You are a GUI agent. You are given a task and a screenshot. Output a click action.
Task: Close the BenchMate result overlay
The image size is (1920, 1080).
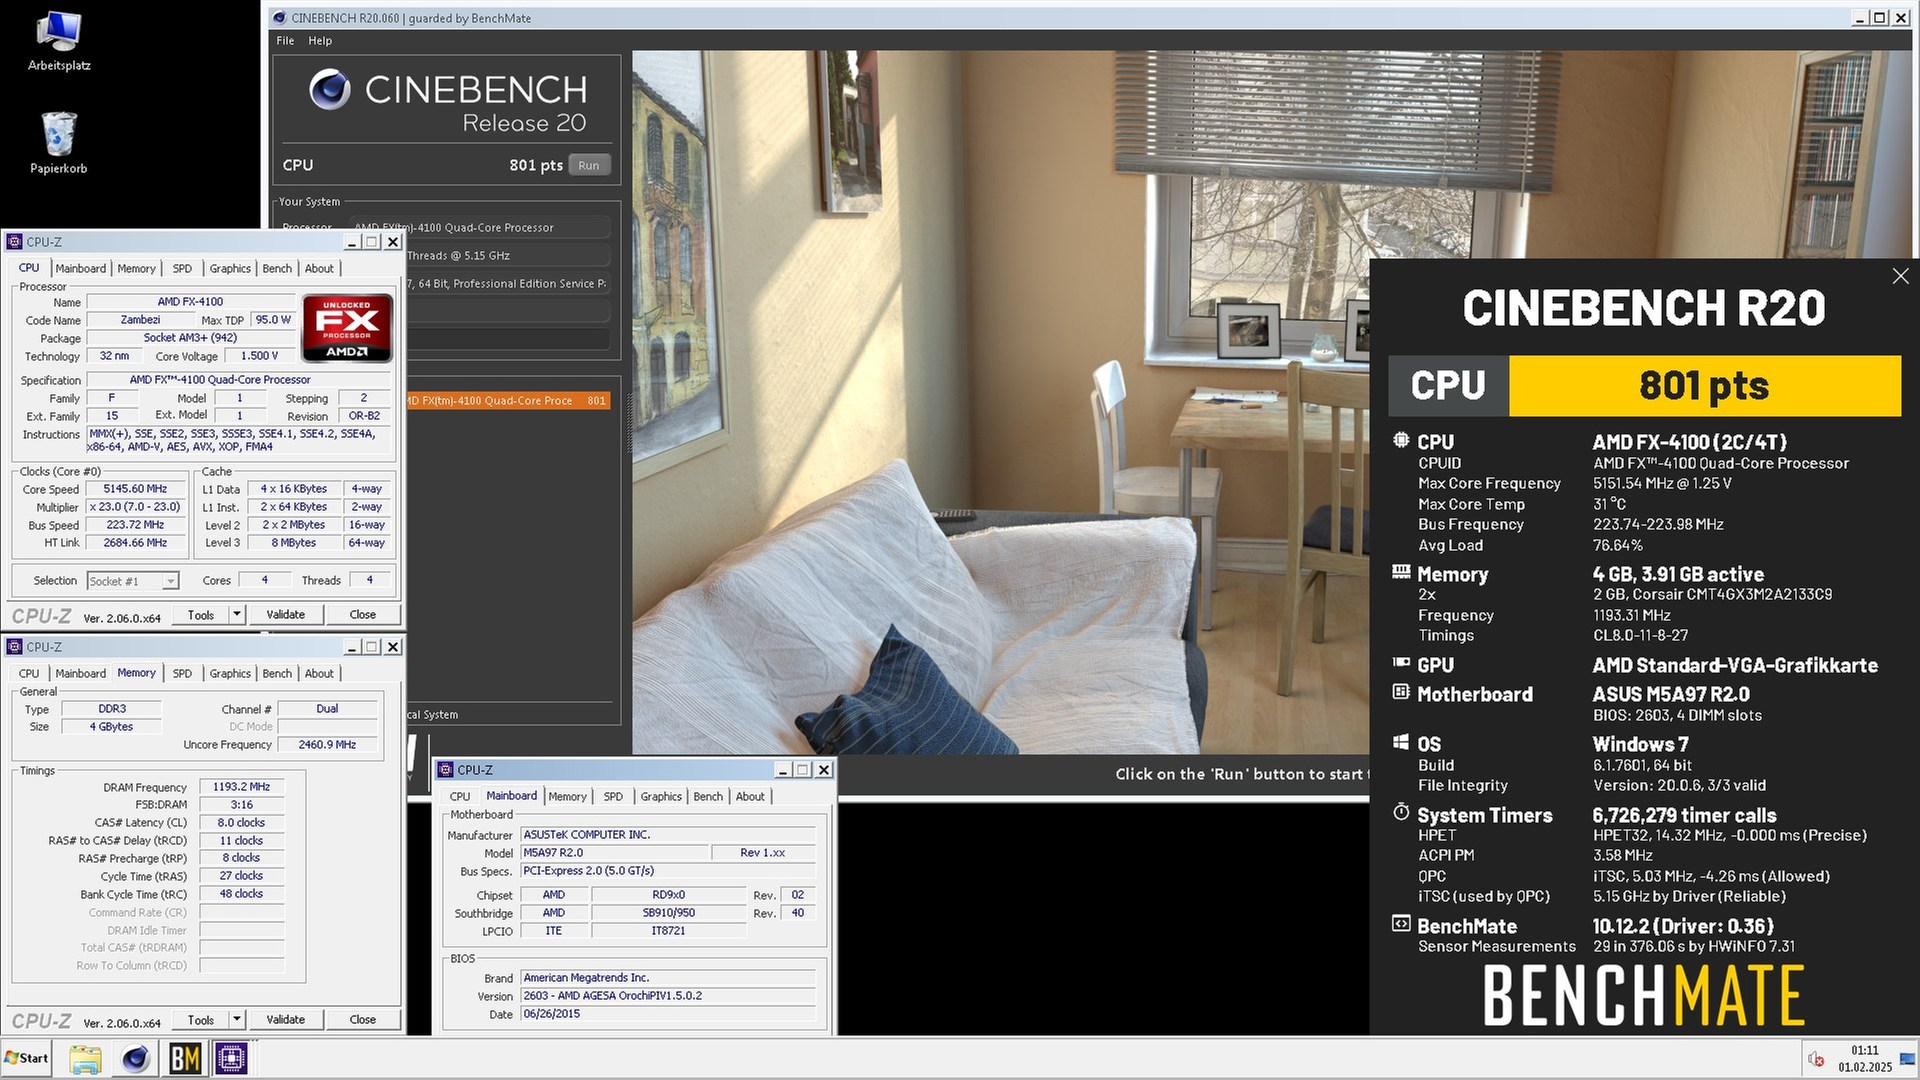click(1900, 276)
